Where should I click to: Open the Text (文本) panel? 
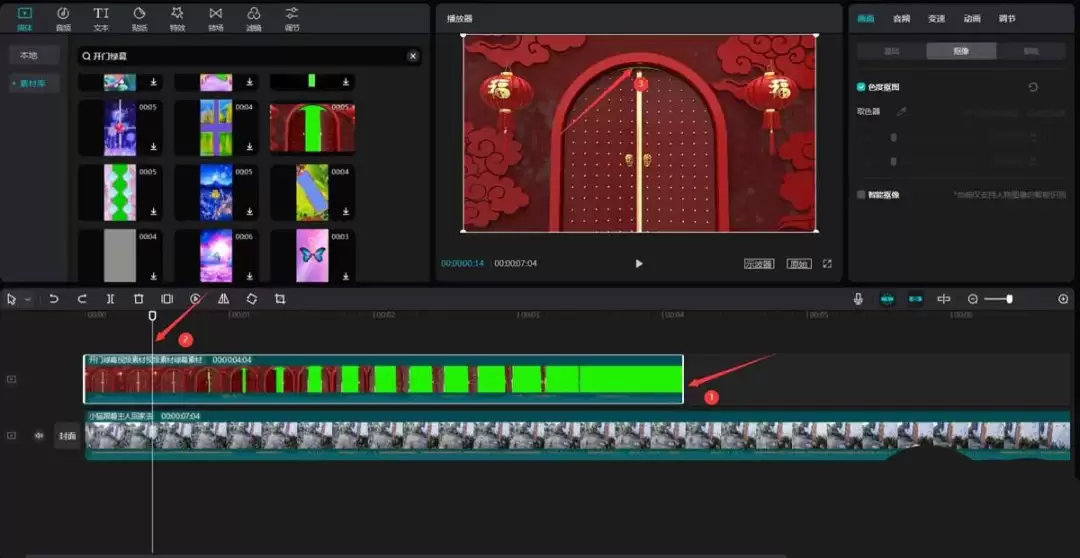(101, 17)
